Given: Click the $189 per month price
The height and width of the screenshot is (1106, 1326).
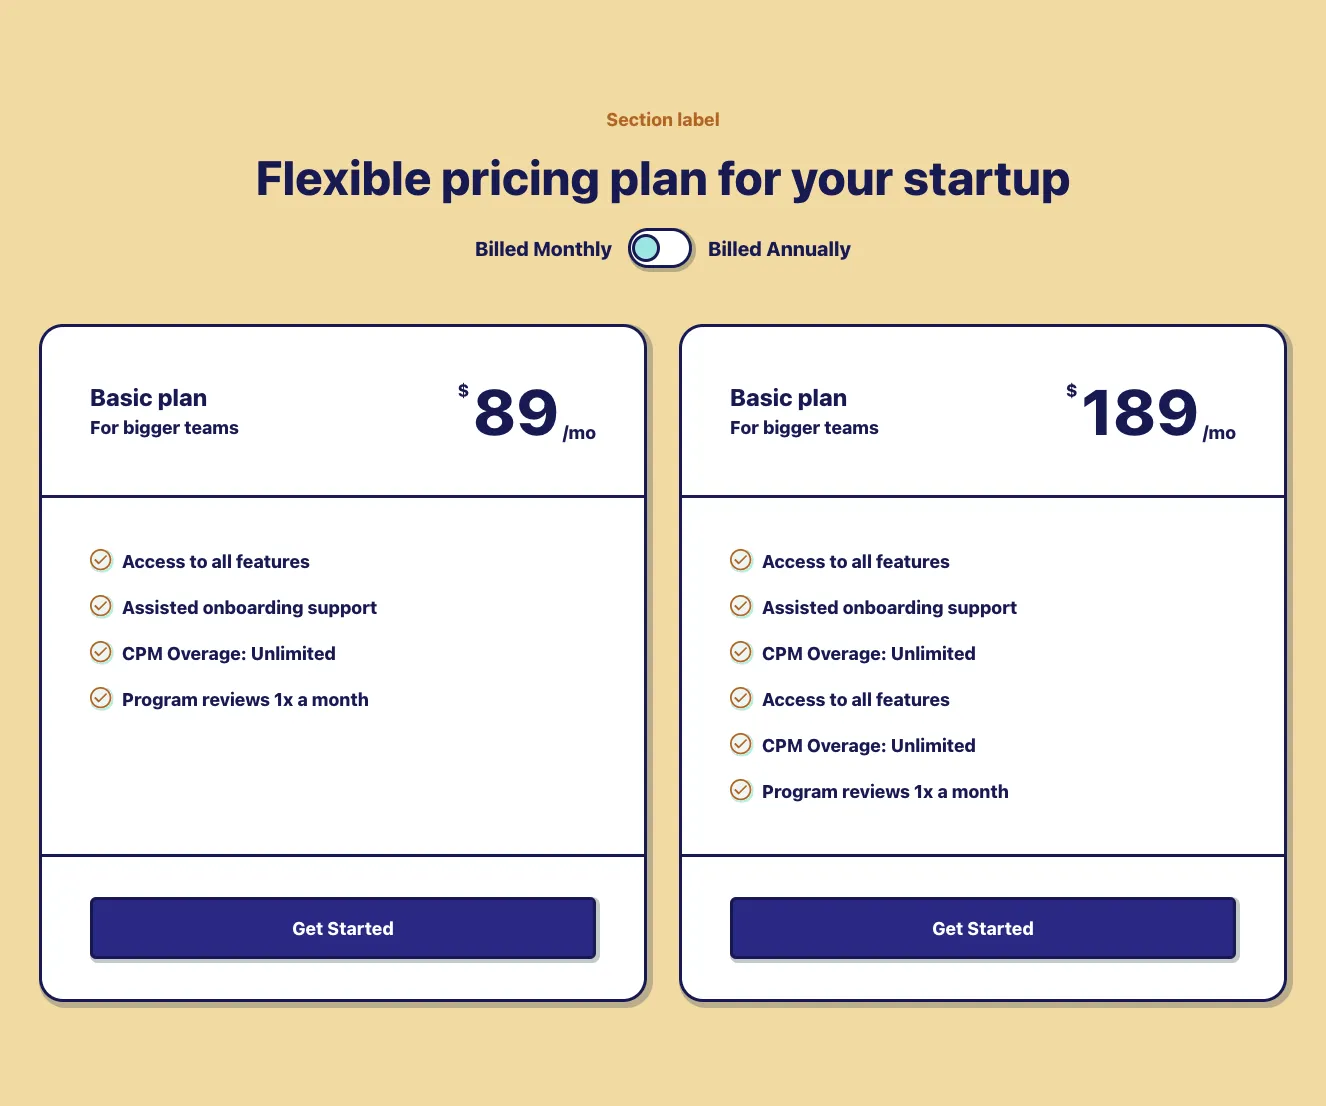Looking at the screenshot, I should coord(1140,413).
